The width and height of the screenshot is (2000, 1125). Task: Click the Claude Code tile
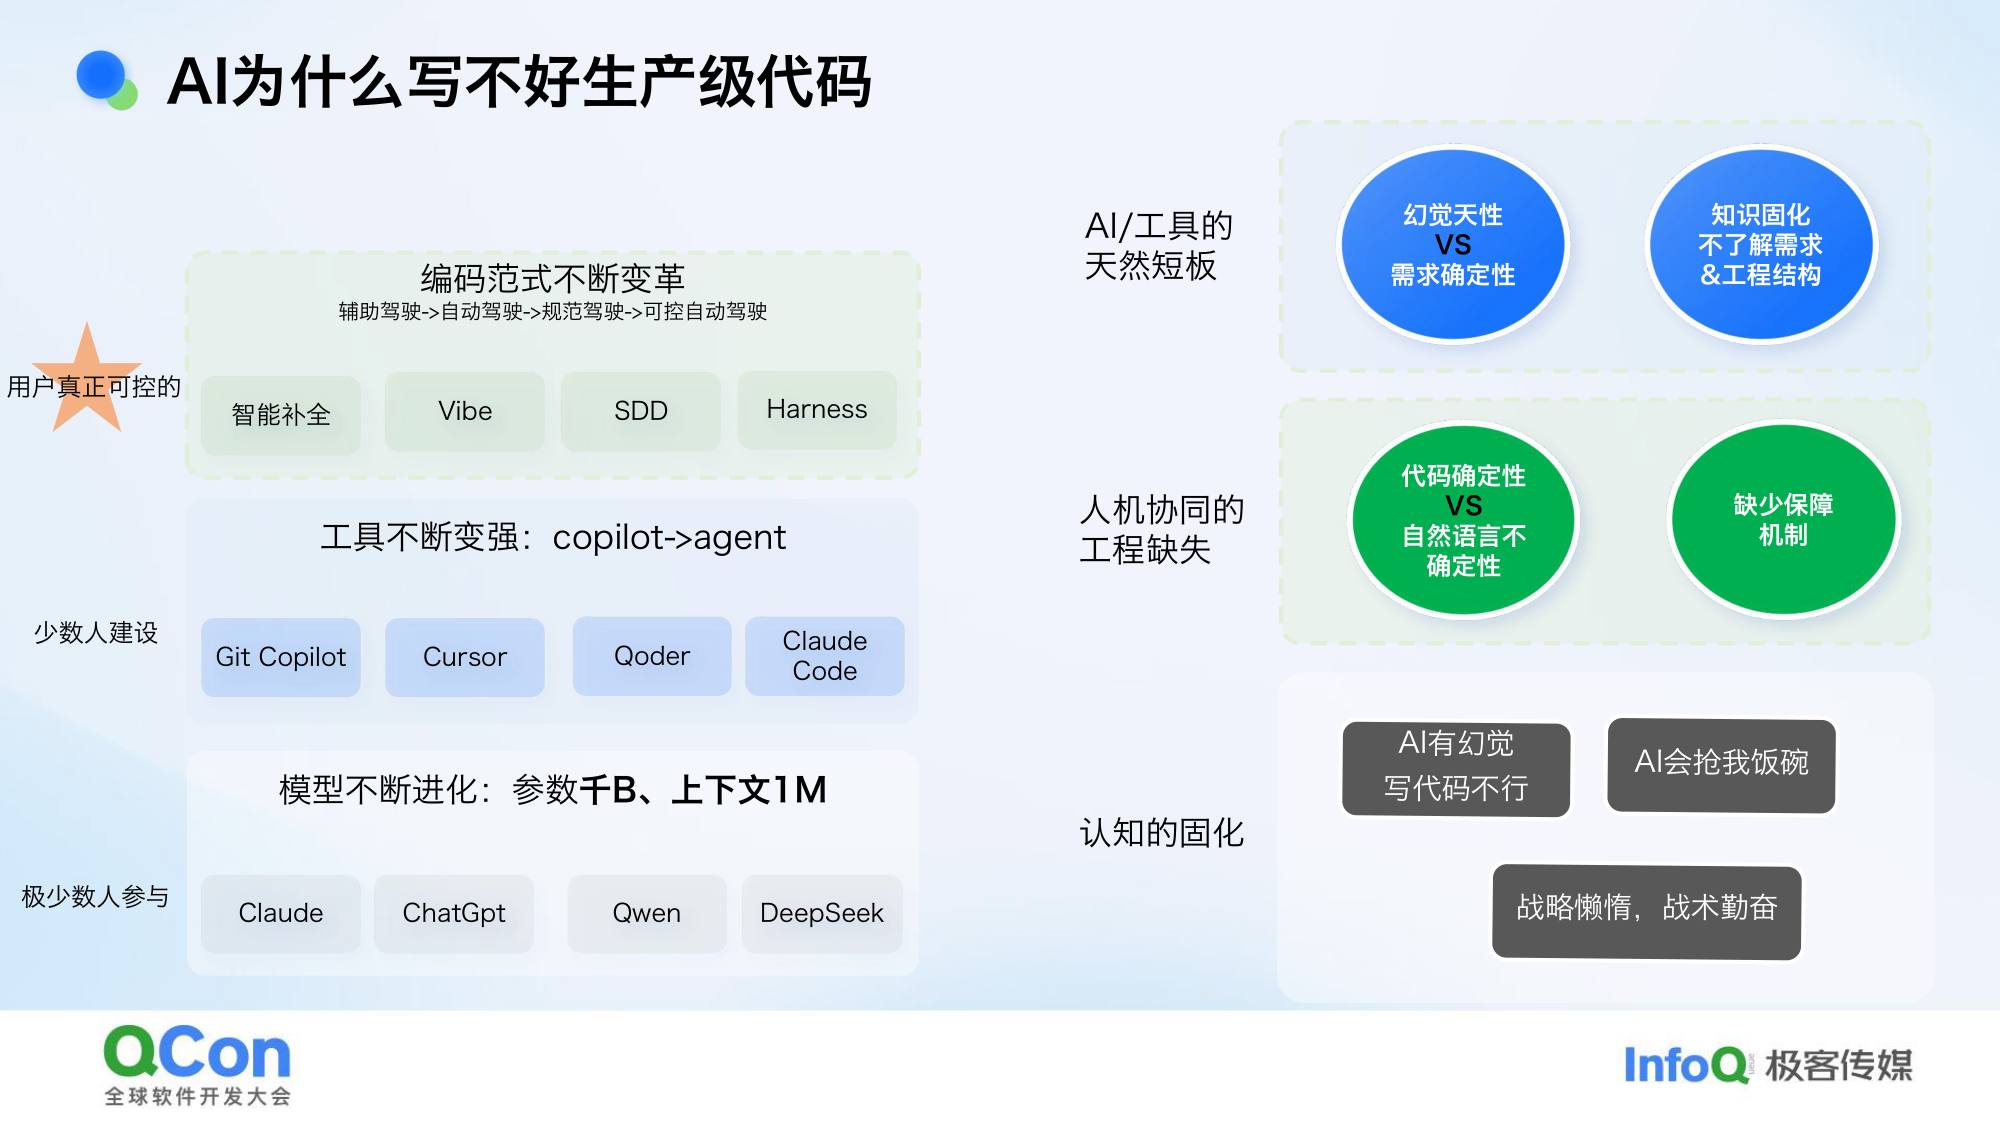(825, 656)
